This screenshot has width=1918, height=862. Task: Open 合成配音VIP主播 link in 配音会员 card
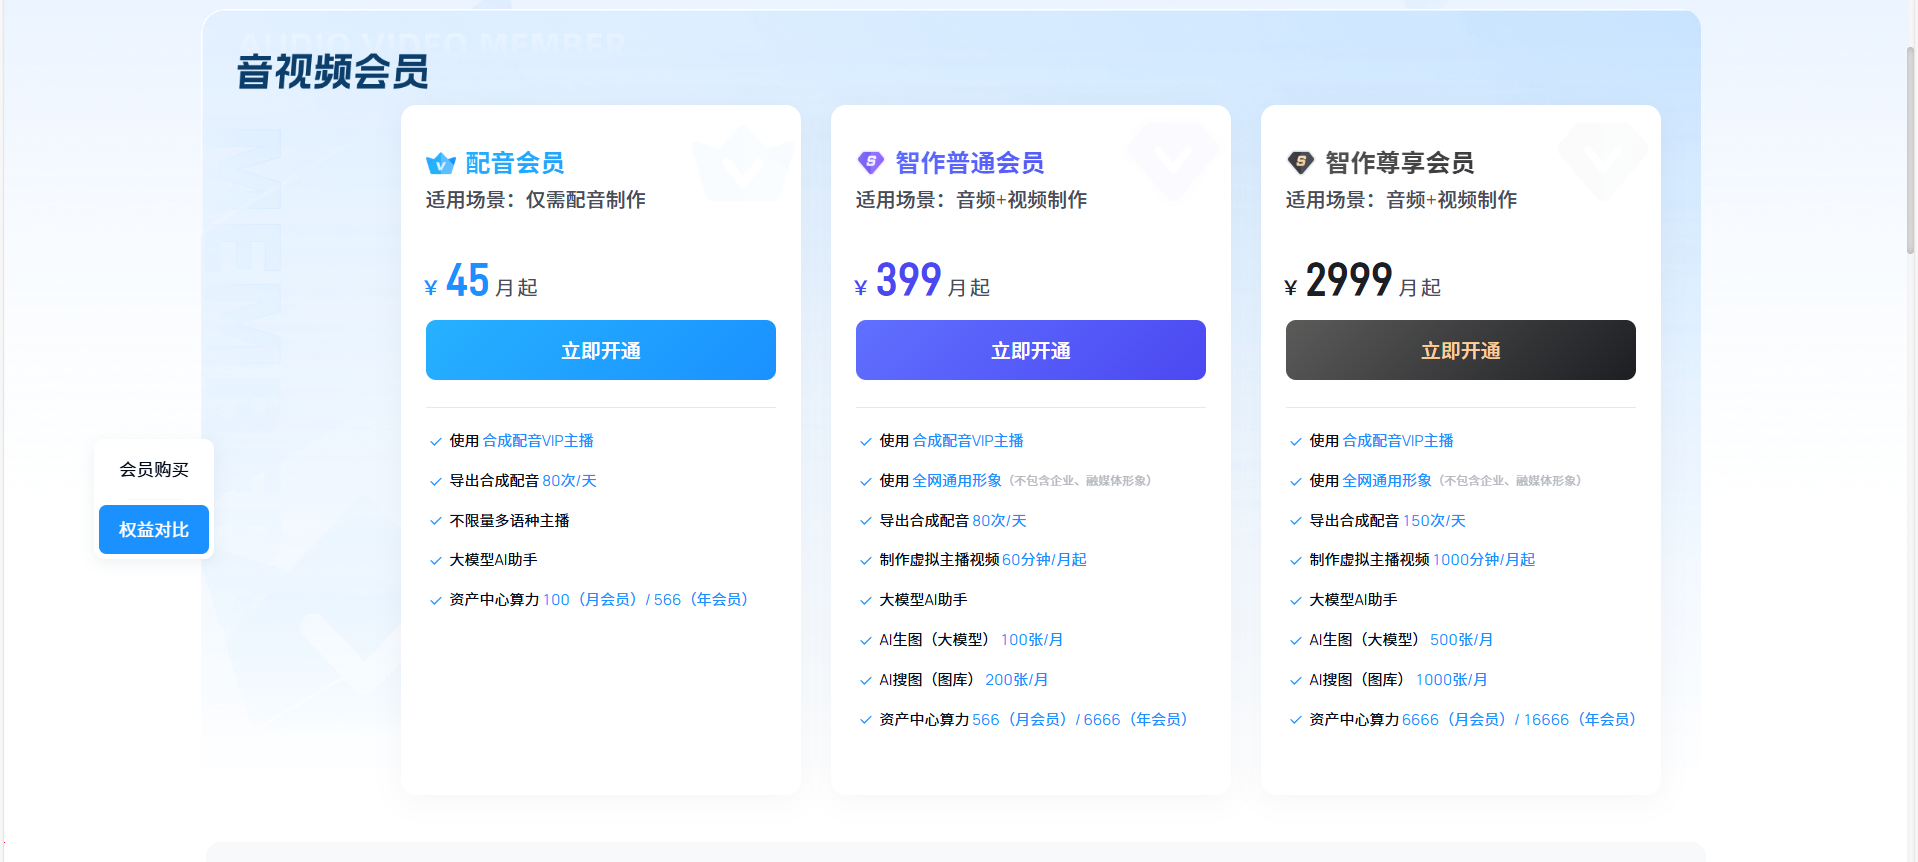(x=538, y=441)
